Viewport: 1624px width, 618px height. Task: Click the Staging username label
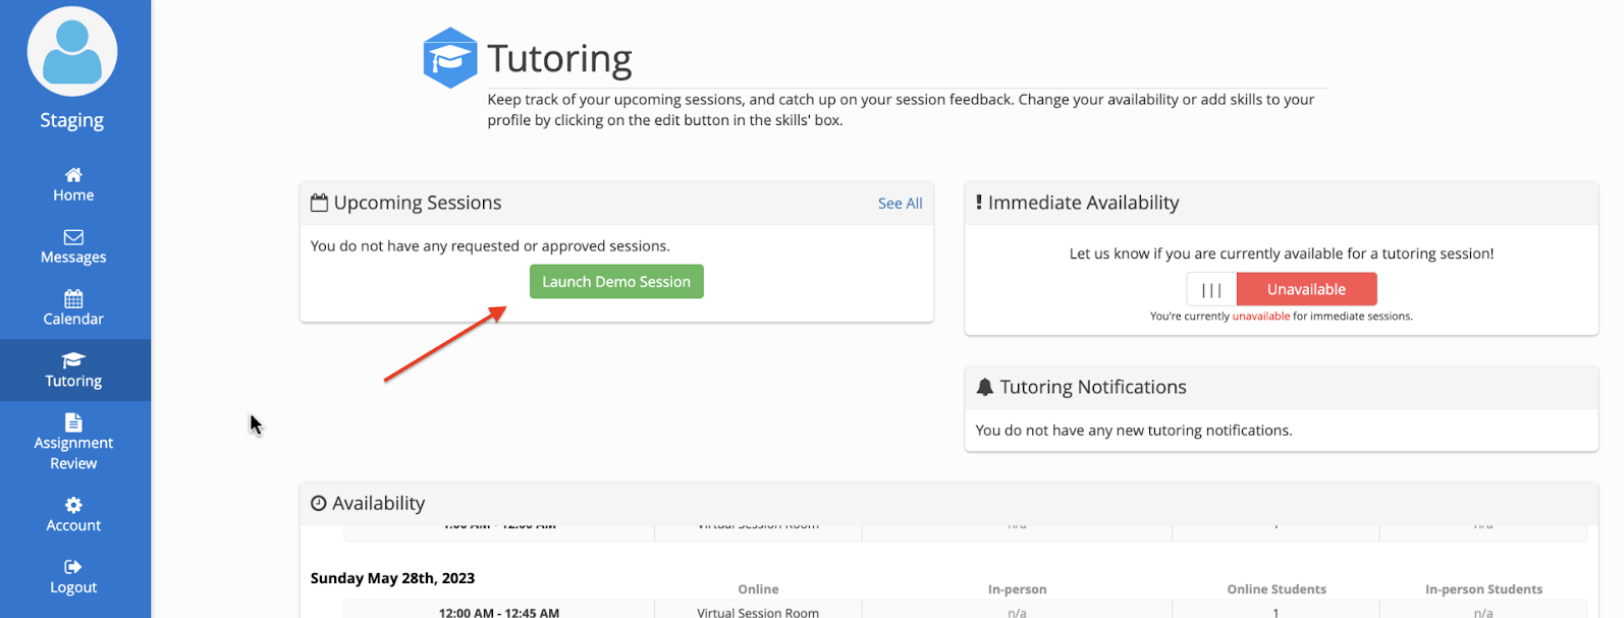pos(72,120)
